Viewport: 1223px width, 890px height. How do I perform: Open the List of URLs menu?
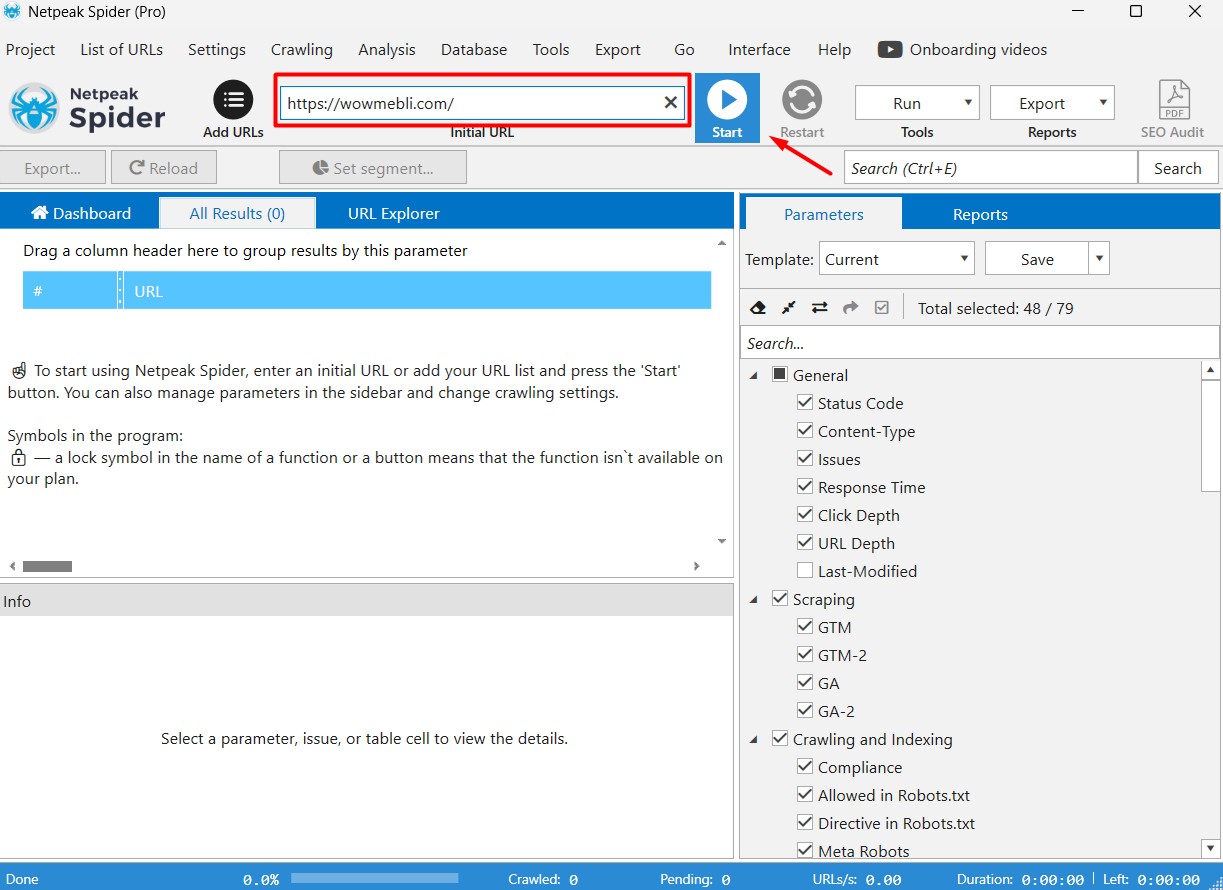pos(122,49)
